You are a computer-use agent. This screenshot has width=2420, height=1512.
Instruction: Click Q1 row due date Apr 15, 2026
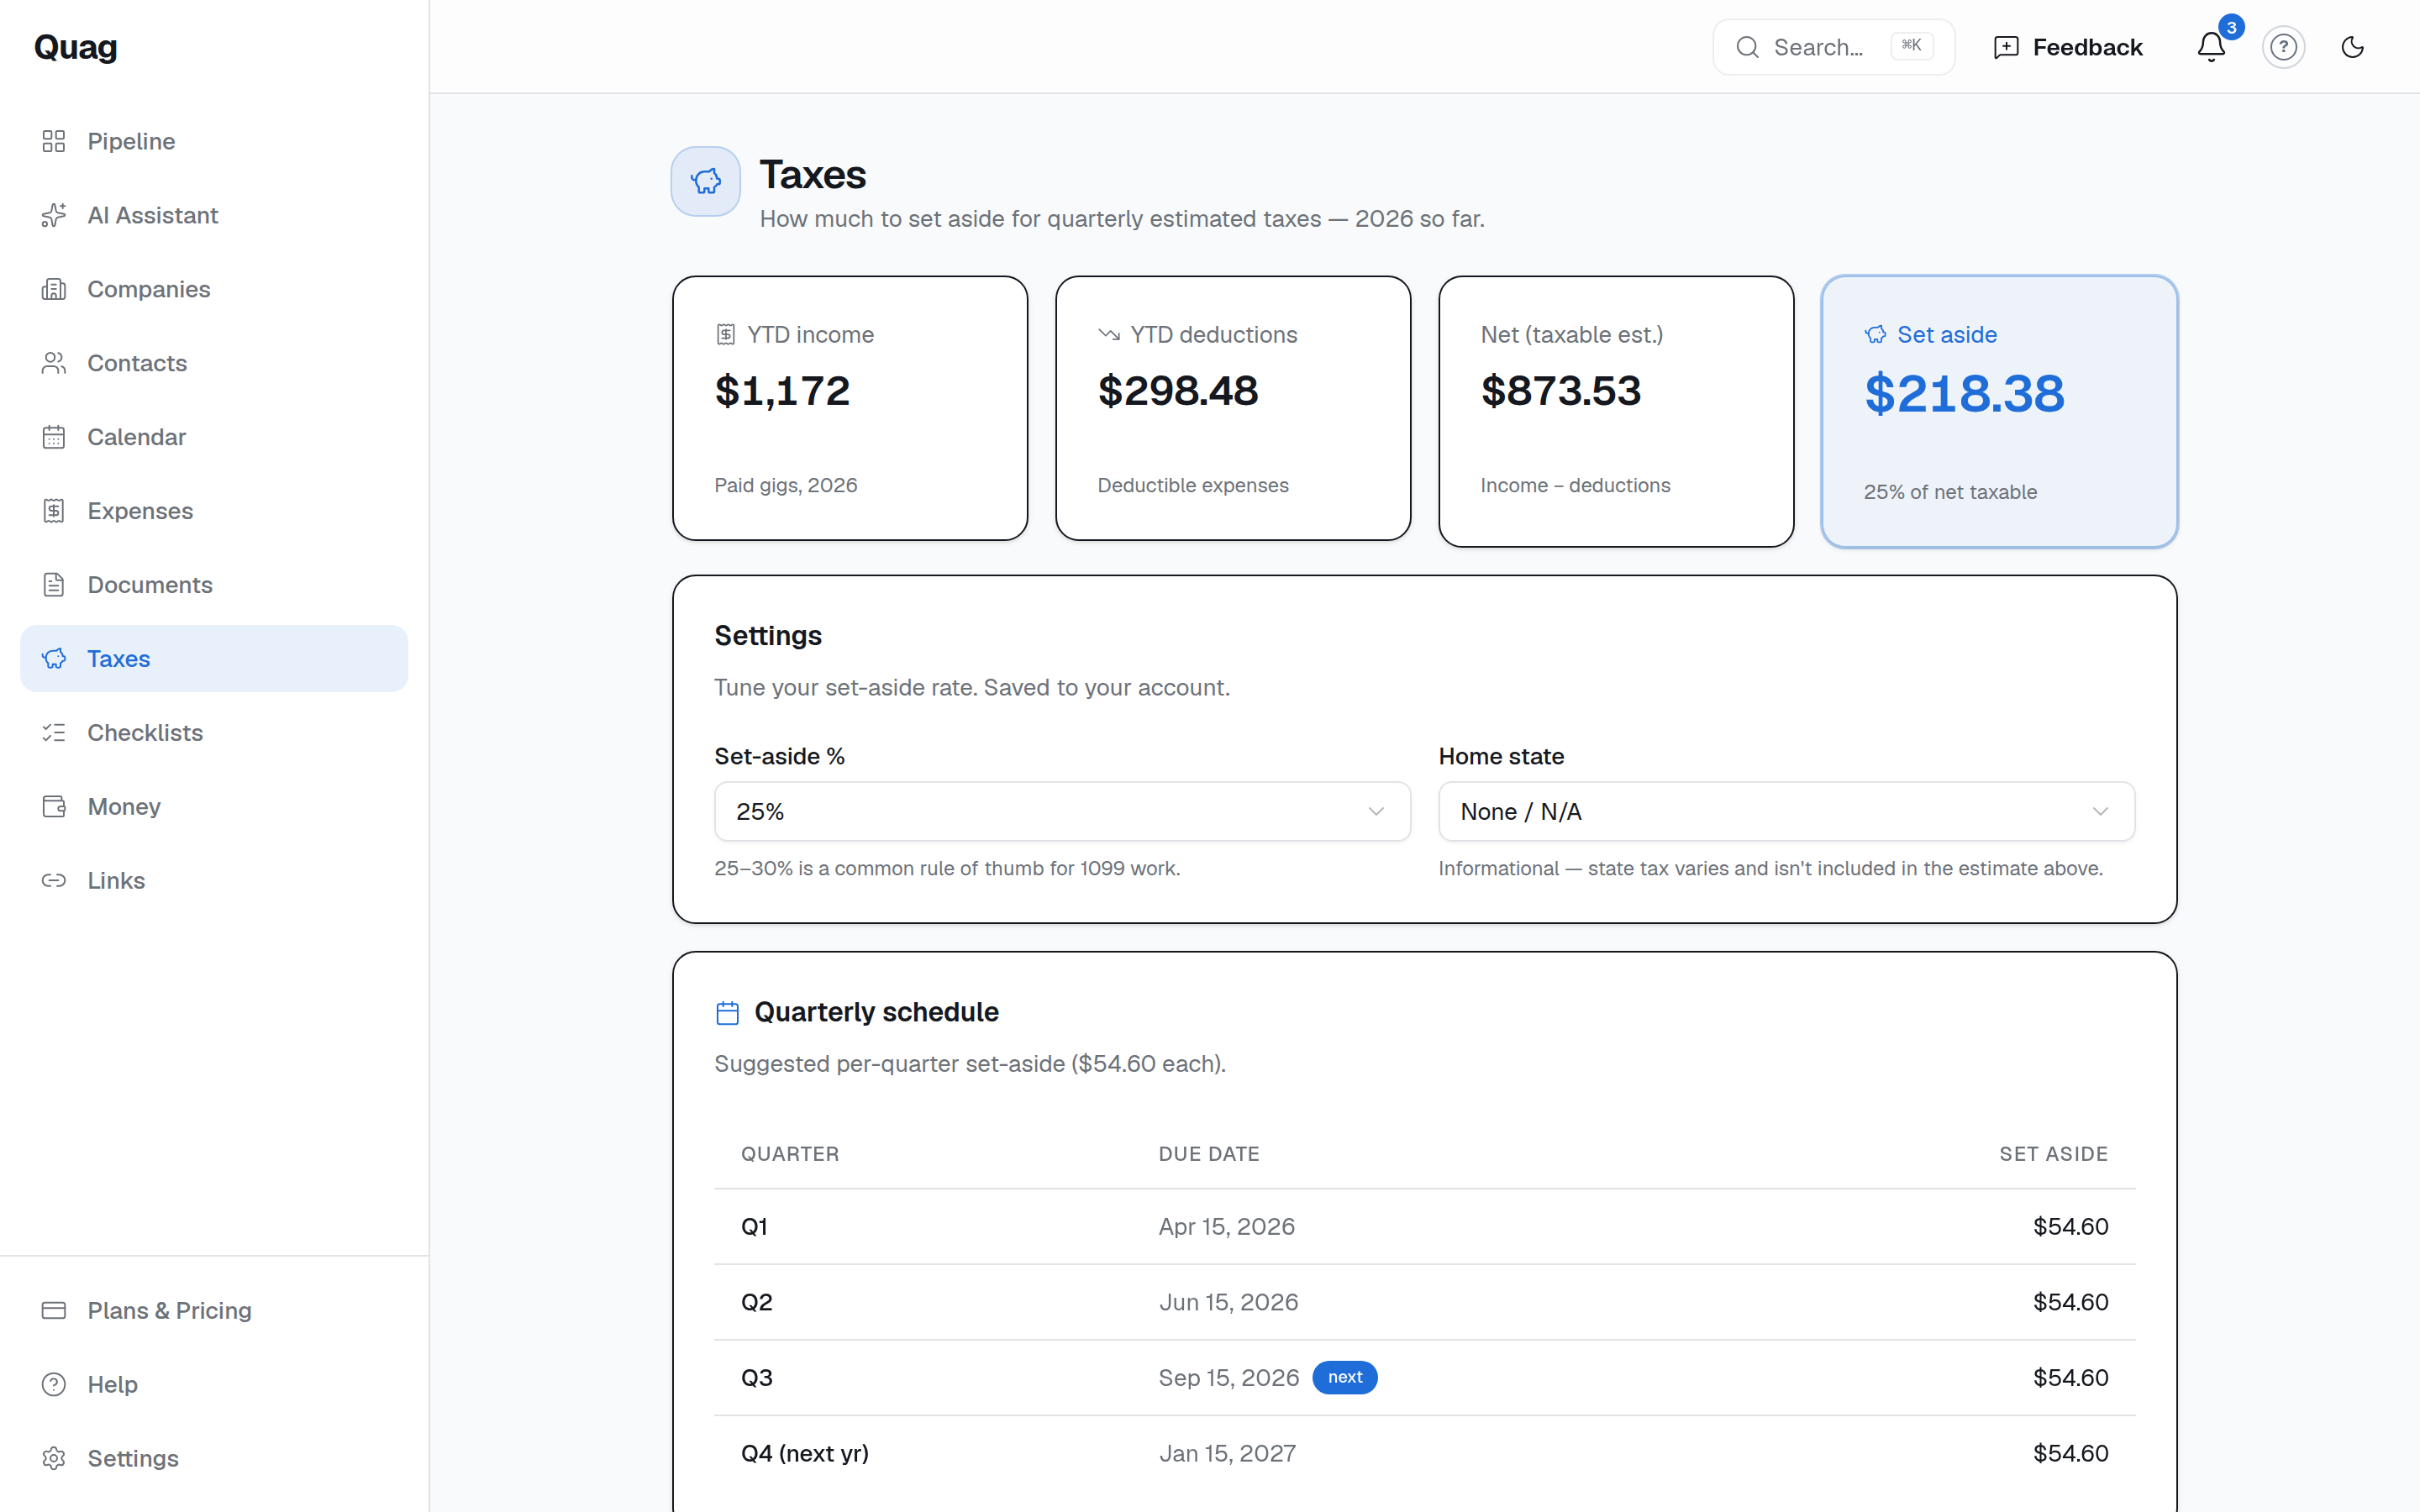coord(1226,1227)
